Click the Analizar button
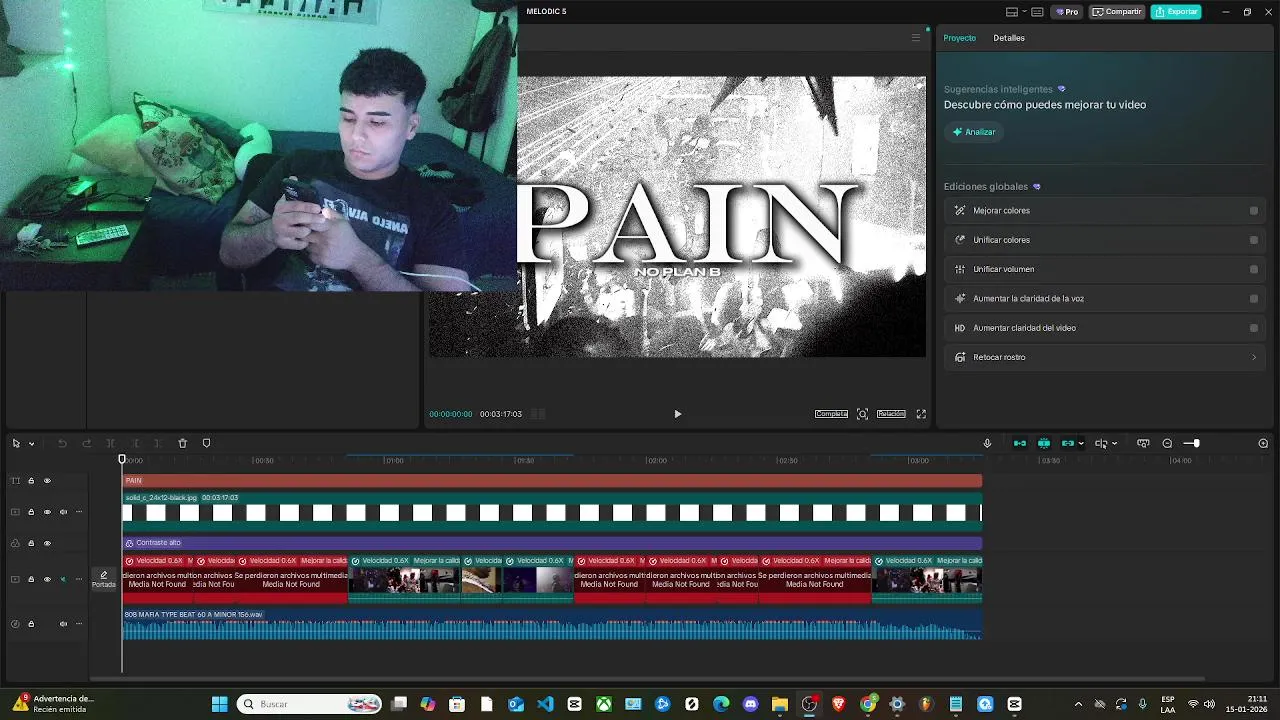This screenshot has width=1280, height=720. click(x=974, y=132)
